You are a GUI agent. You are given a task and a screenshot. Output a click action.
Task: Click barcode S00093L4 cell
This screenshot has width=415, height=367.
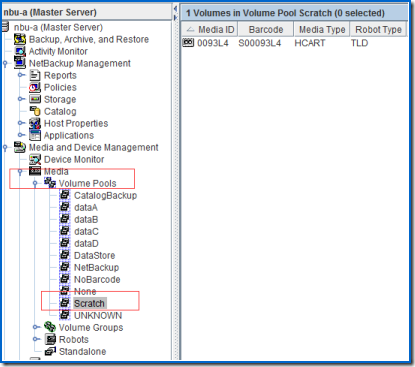(x=260, y=43)
